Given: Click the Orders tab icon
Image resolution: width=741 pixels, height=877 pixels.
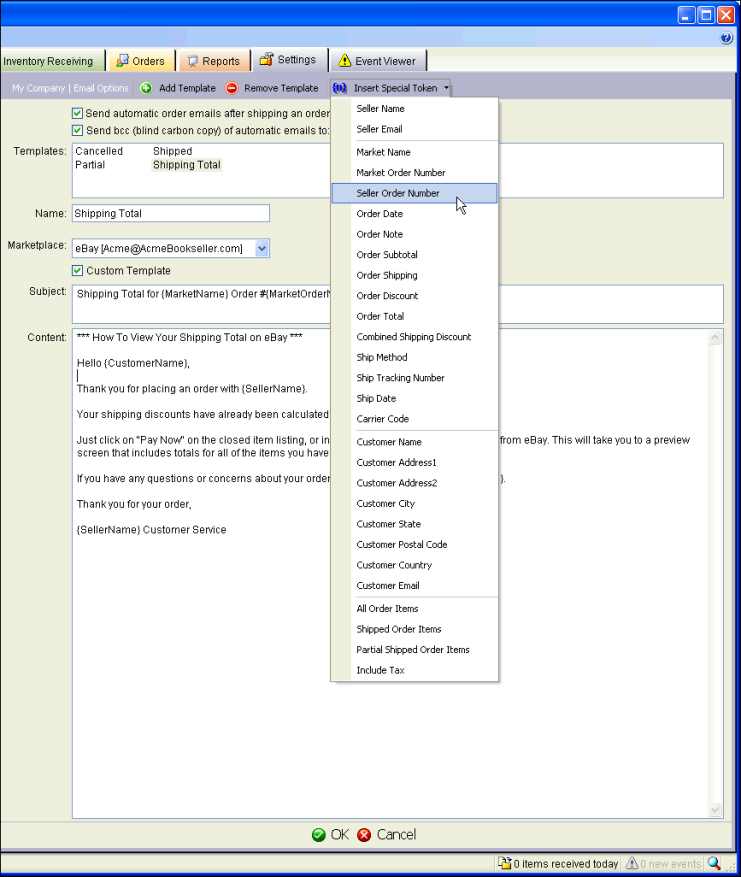Looking at the screenshot, I should click(122, 60).
